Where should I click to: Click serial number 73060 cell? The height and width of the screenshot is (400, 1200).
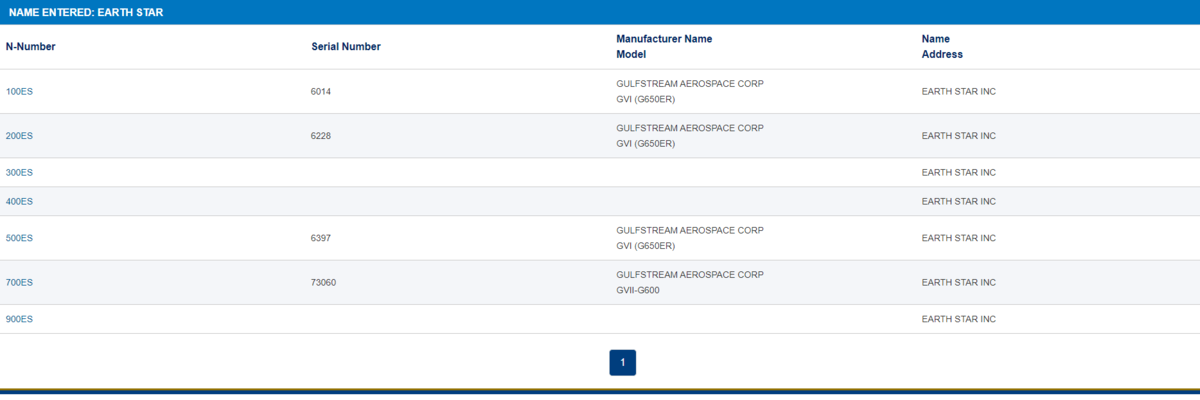click(x=324, y=283)
